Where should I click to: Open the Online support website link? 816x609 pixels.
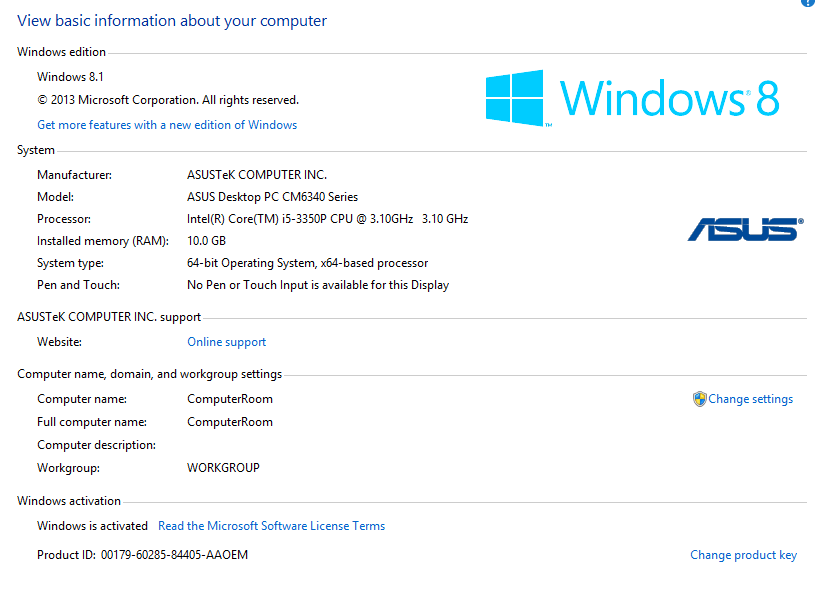[x=226, y=342]
